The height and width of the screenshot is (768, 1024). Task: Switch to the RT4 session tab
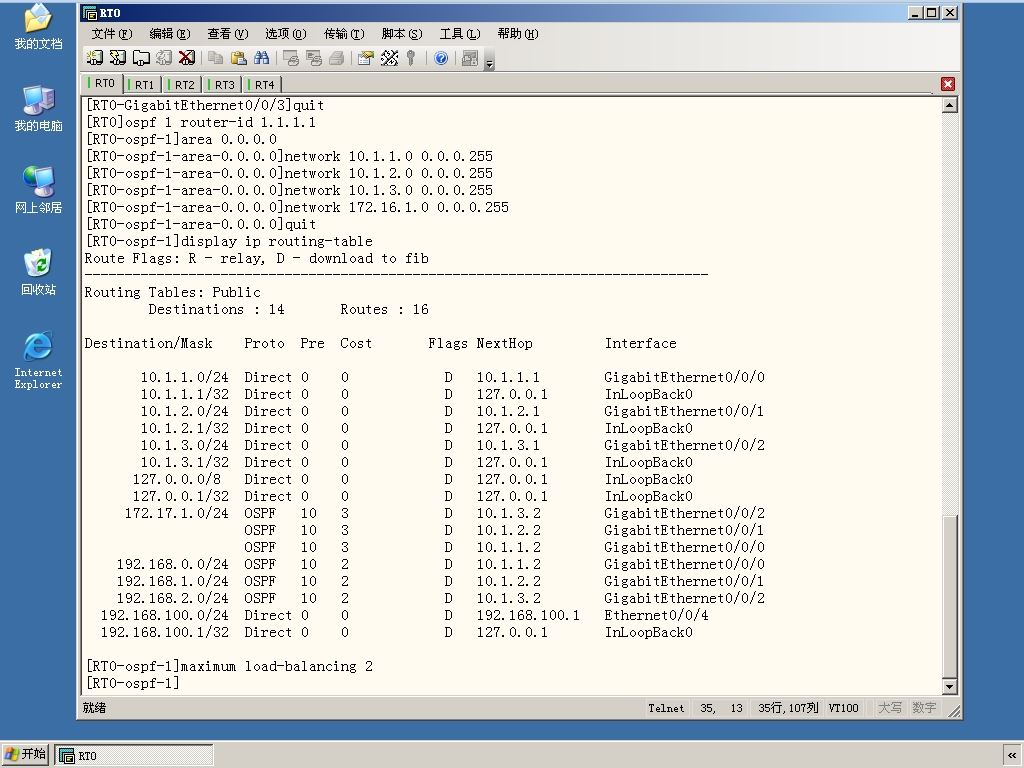tap(263, 85)
